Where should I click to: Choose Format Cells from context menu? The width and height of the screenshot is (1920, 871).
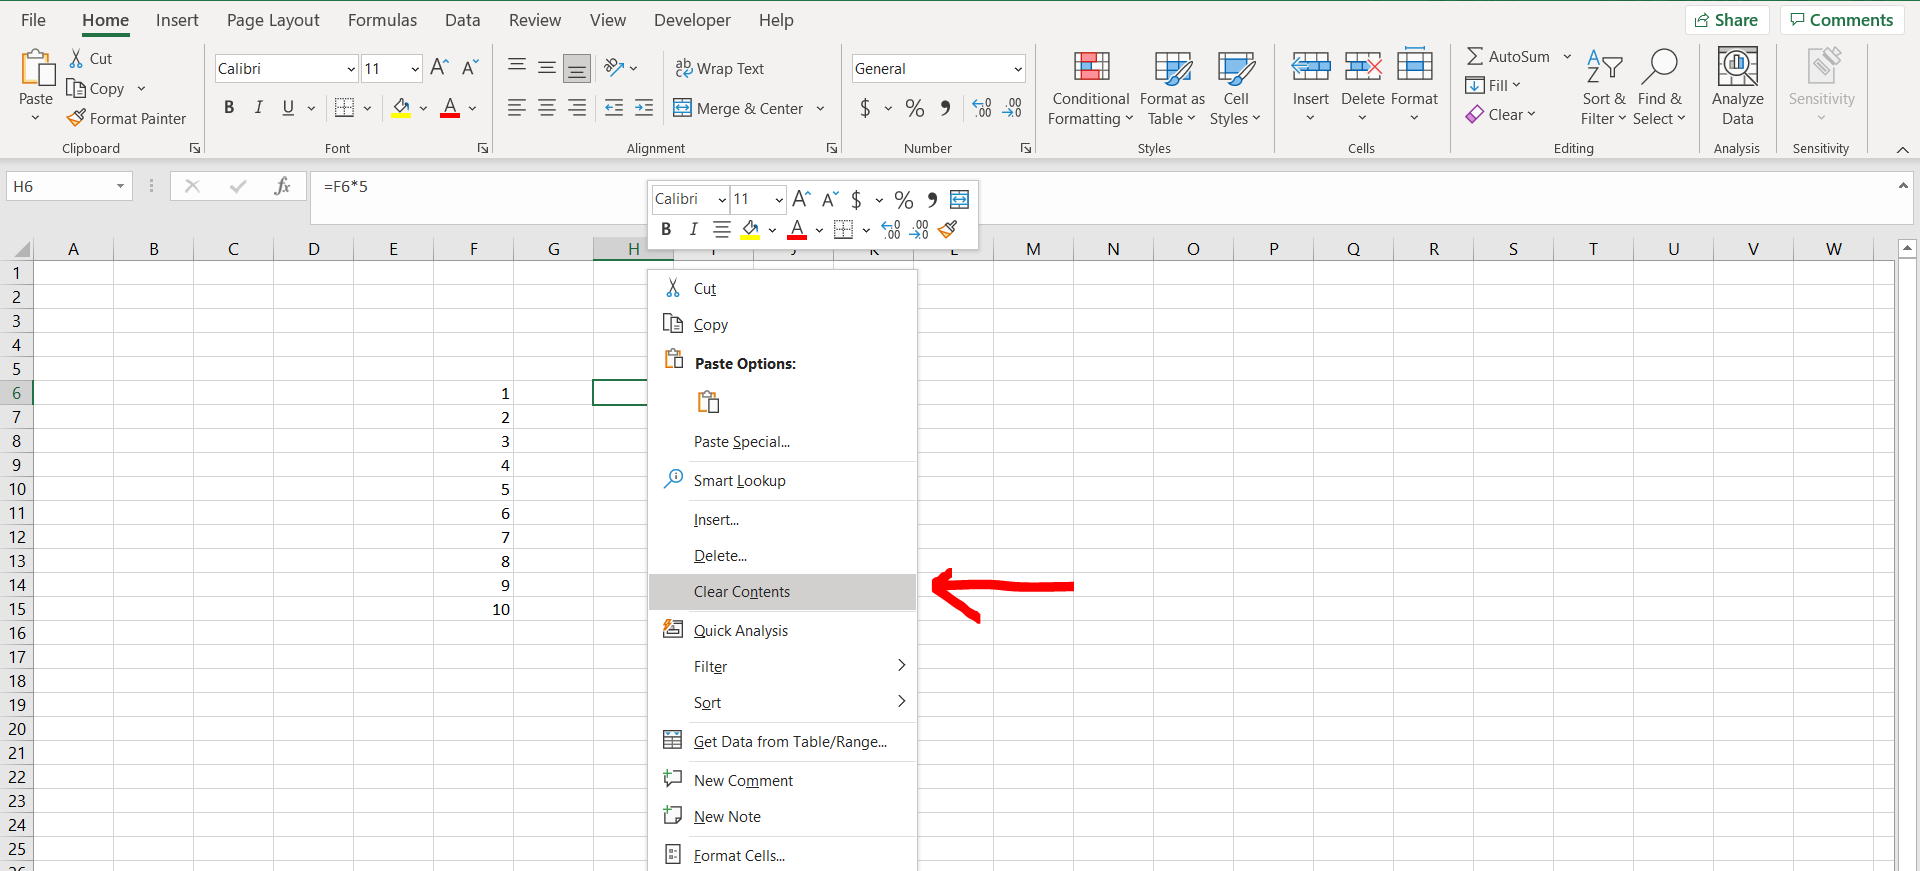coord(782,856)
